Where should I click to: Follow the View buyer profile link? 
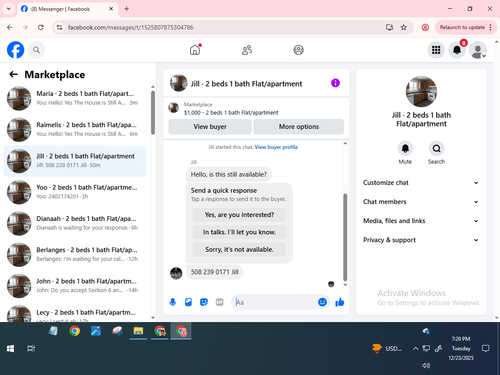click(276, 147)
